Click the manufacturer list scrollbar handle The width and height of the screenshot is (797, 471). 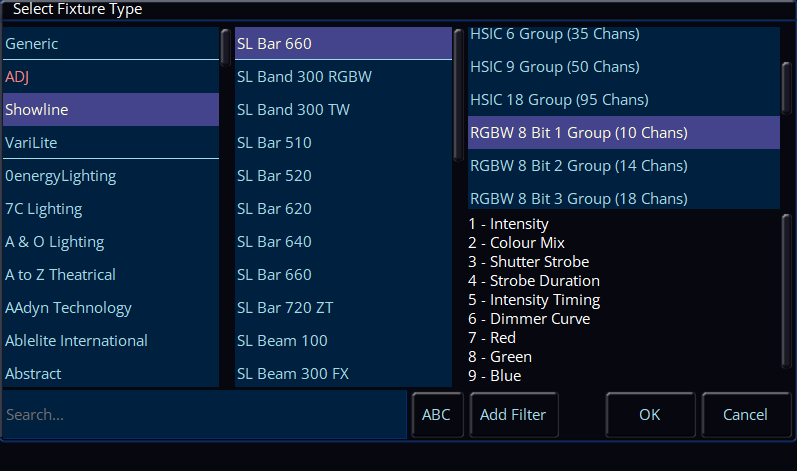226,48
